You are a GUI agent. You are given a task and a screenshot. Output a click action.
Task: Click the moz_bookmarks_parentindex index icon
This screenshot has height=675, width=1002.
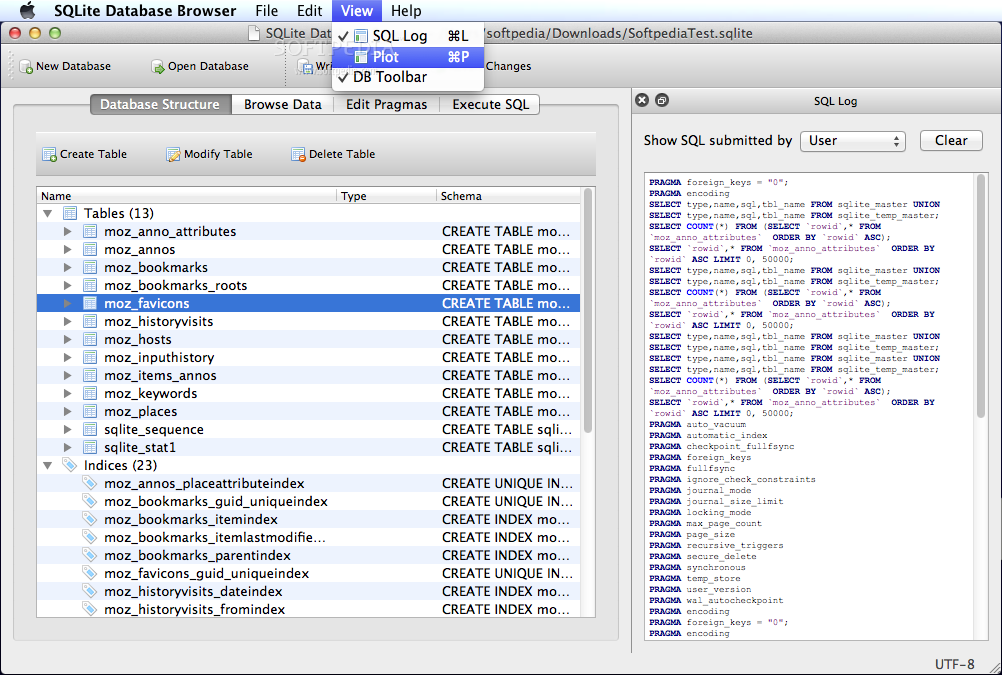[90, 555]
